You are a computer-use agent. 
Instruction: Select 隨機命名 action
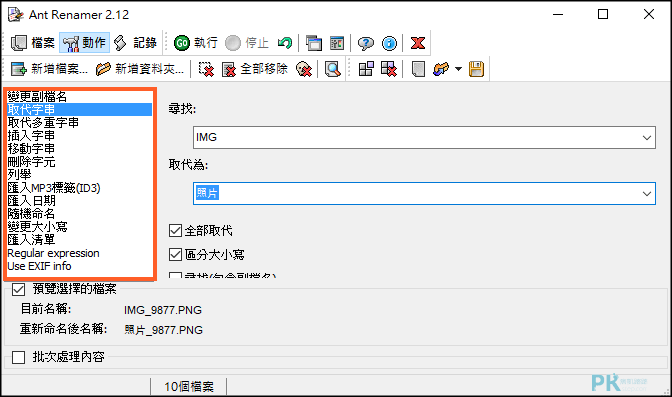(80, 214)
